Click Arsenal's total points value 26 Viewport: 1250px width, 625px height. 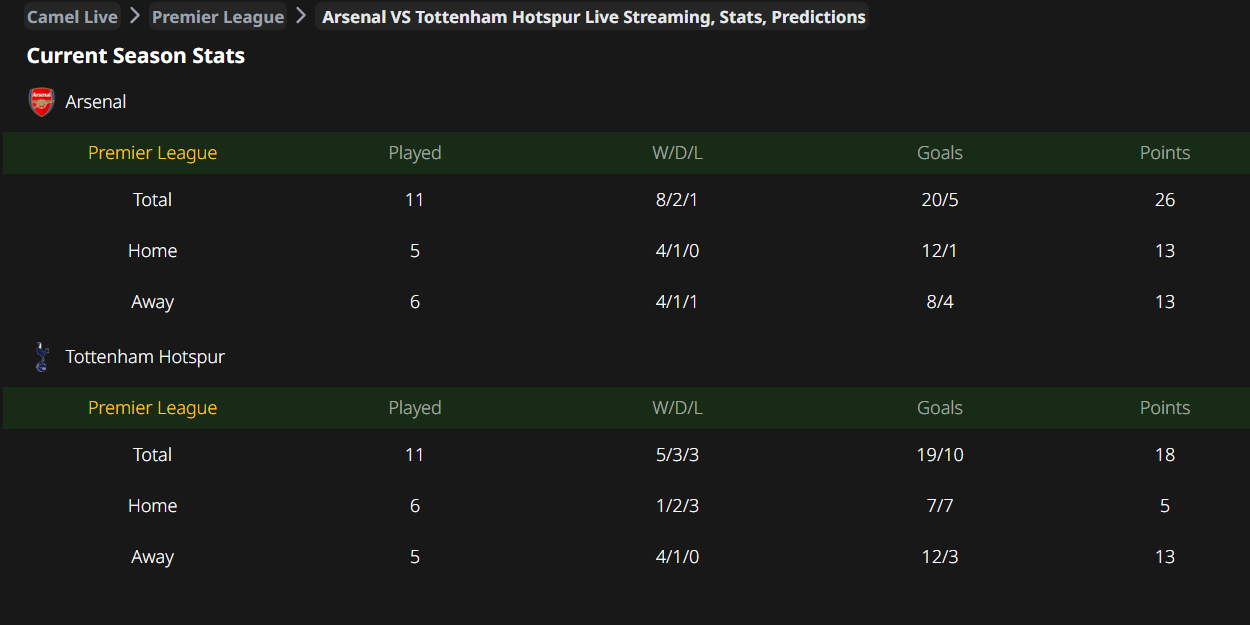[x=1165, y=200]
